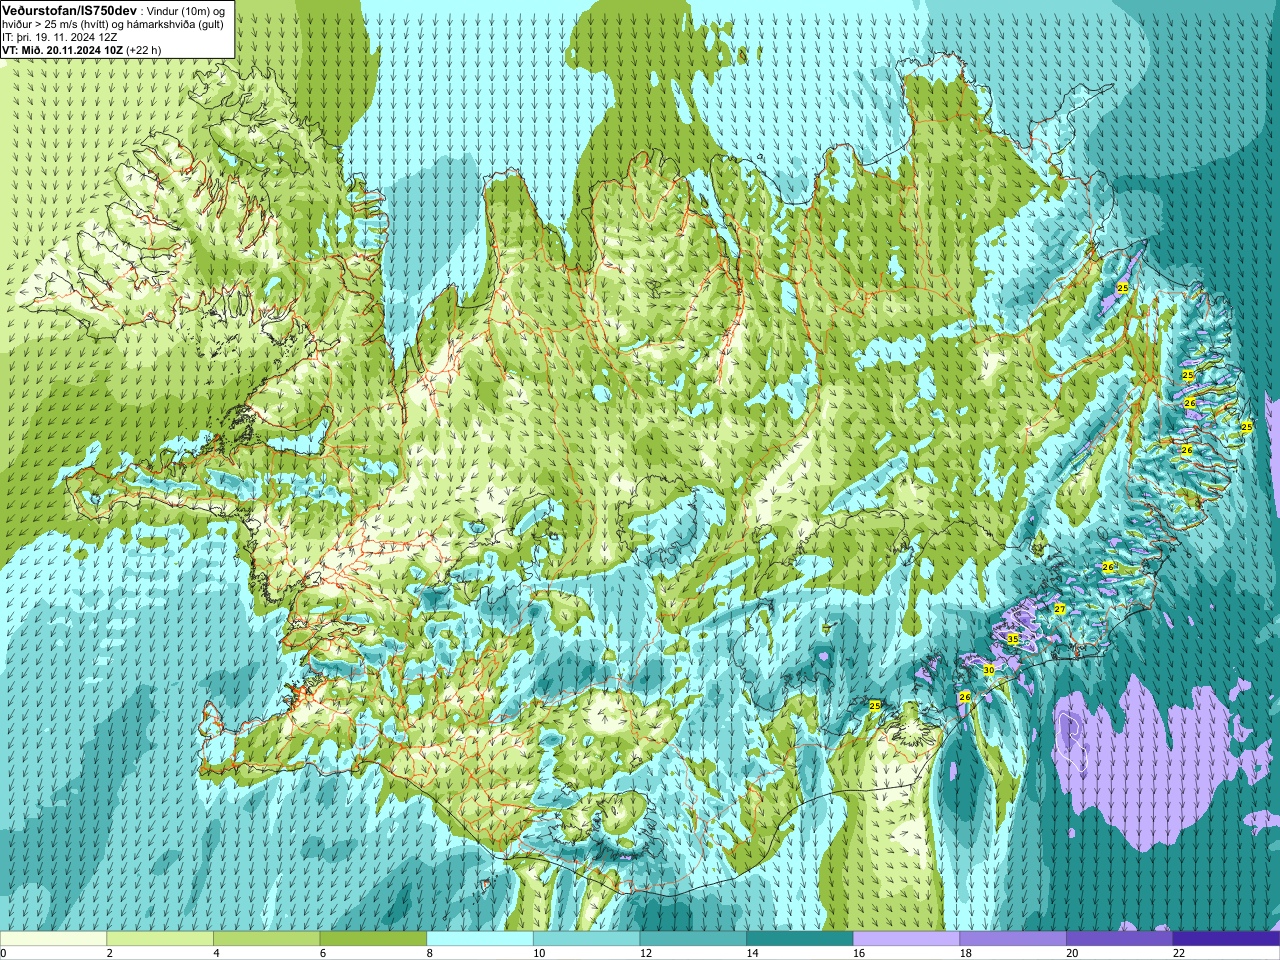Image resolution: width=1280 pixels, height=960 pixels.
Task: Click the legend tick label "8"
Action: click(430, 953)
